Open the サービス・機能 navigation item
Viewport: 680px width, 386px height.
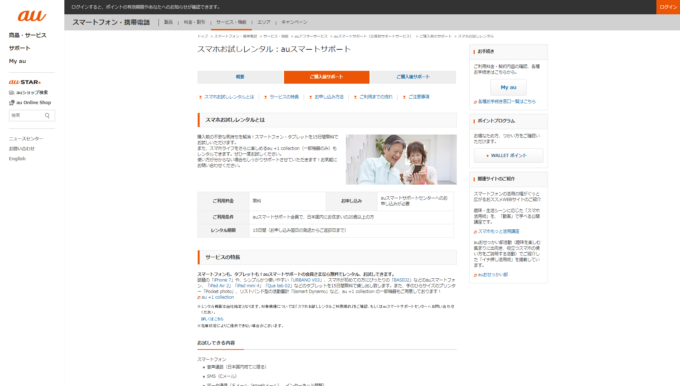coord(231,22)
